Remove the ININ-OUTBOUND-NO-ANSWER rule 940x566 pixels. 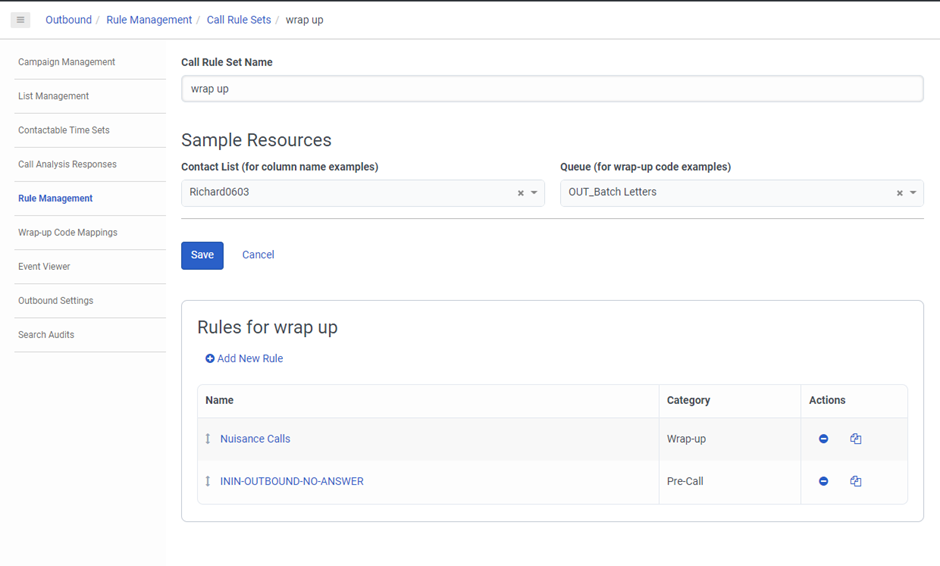[823, 481]
